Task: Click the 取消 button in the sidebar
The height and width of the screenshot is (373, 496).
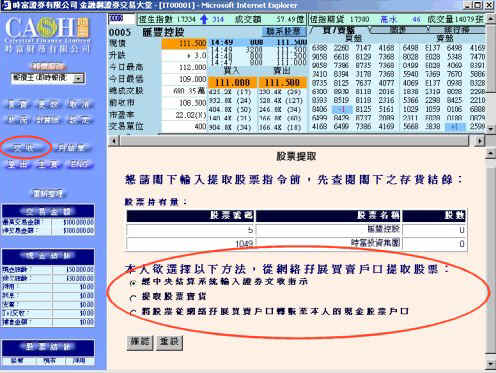Action: [x=79, y=105]
